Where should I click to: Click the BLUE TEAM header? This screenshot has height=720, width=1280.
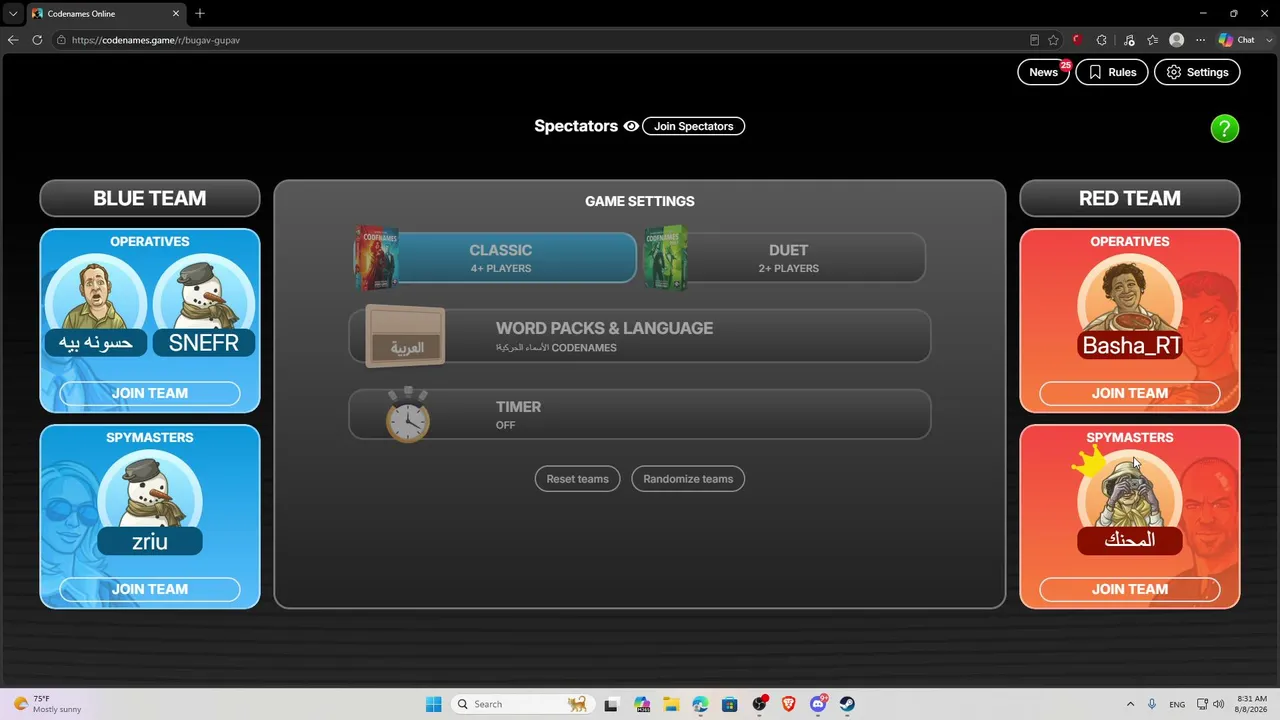[150, 198]
